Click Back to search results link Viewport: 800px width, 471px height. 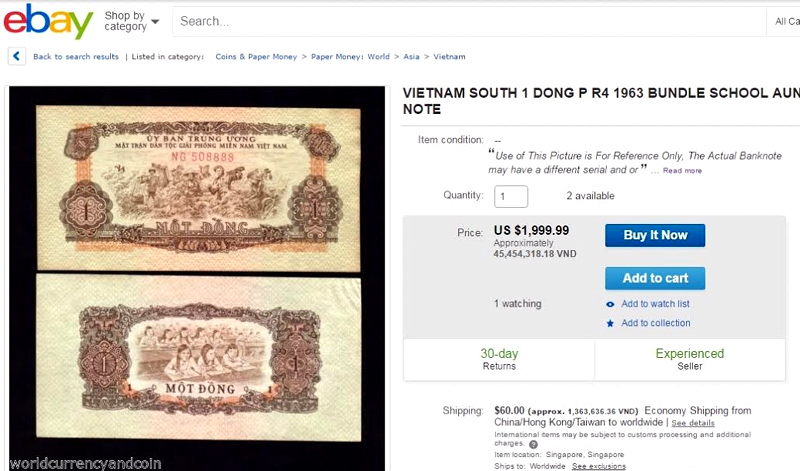(x=76, y=57)
